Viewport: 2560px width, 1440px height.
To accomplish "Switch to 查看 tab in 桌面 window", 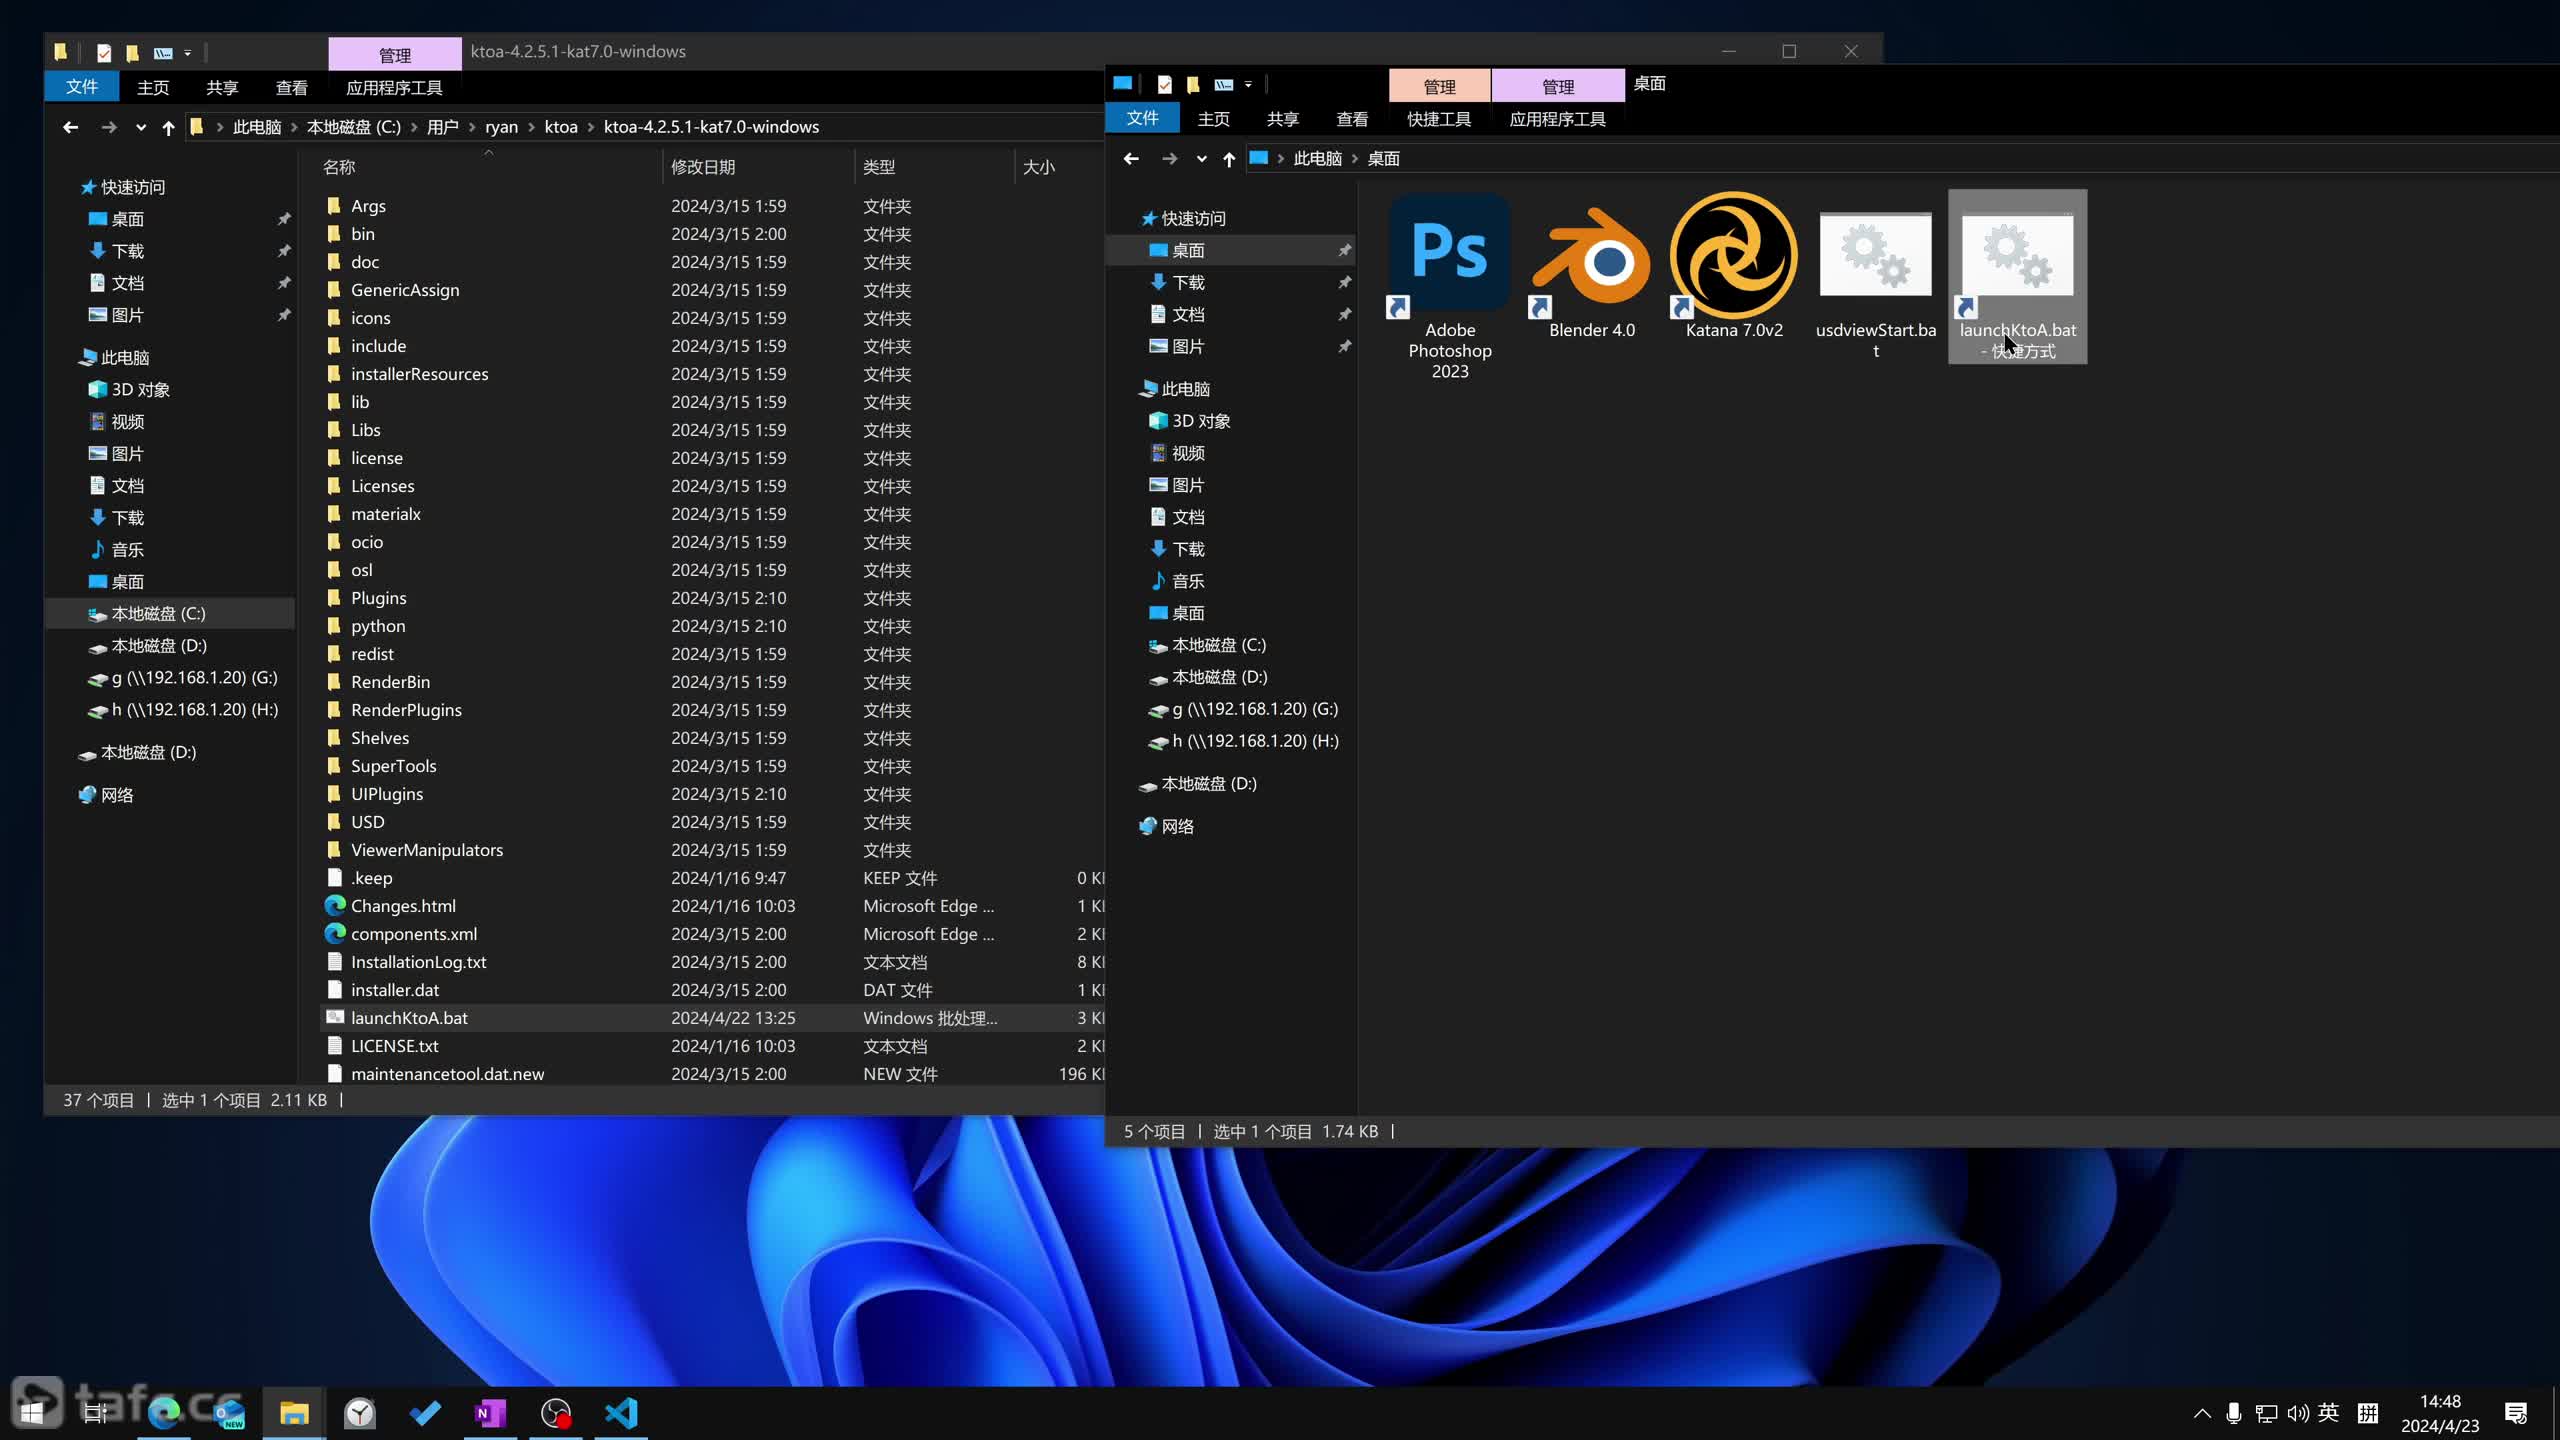I will point(1352,119).
